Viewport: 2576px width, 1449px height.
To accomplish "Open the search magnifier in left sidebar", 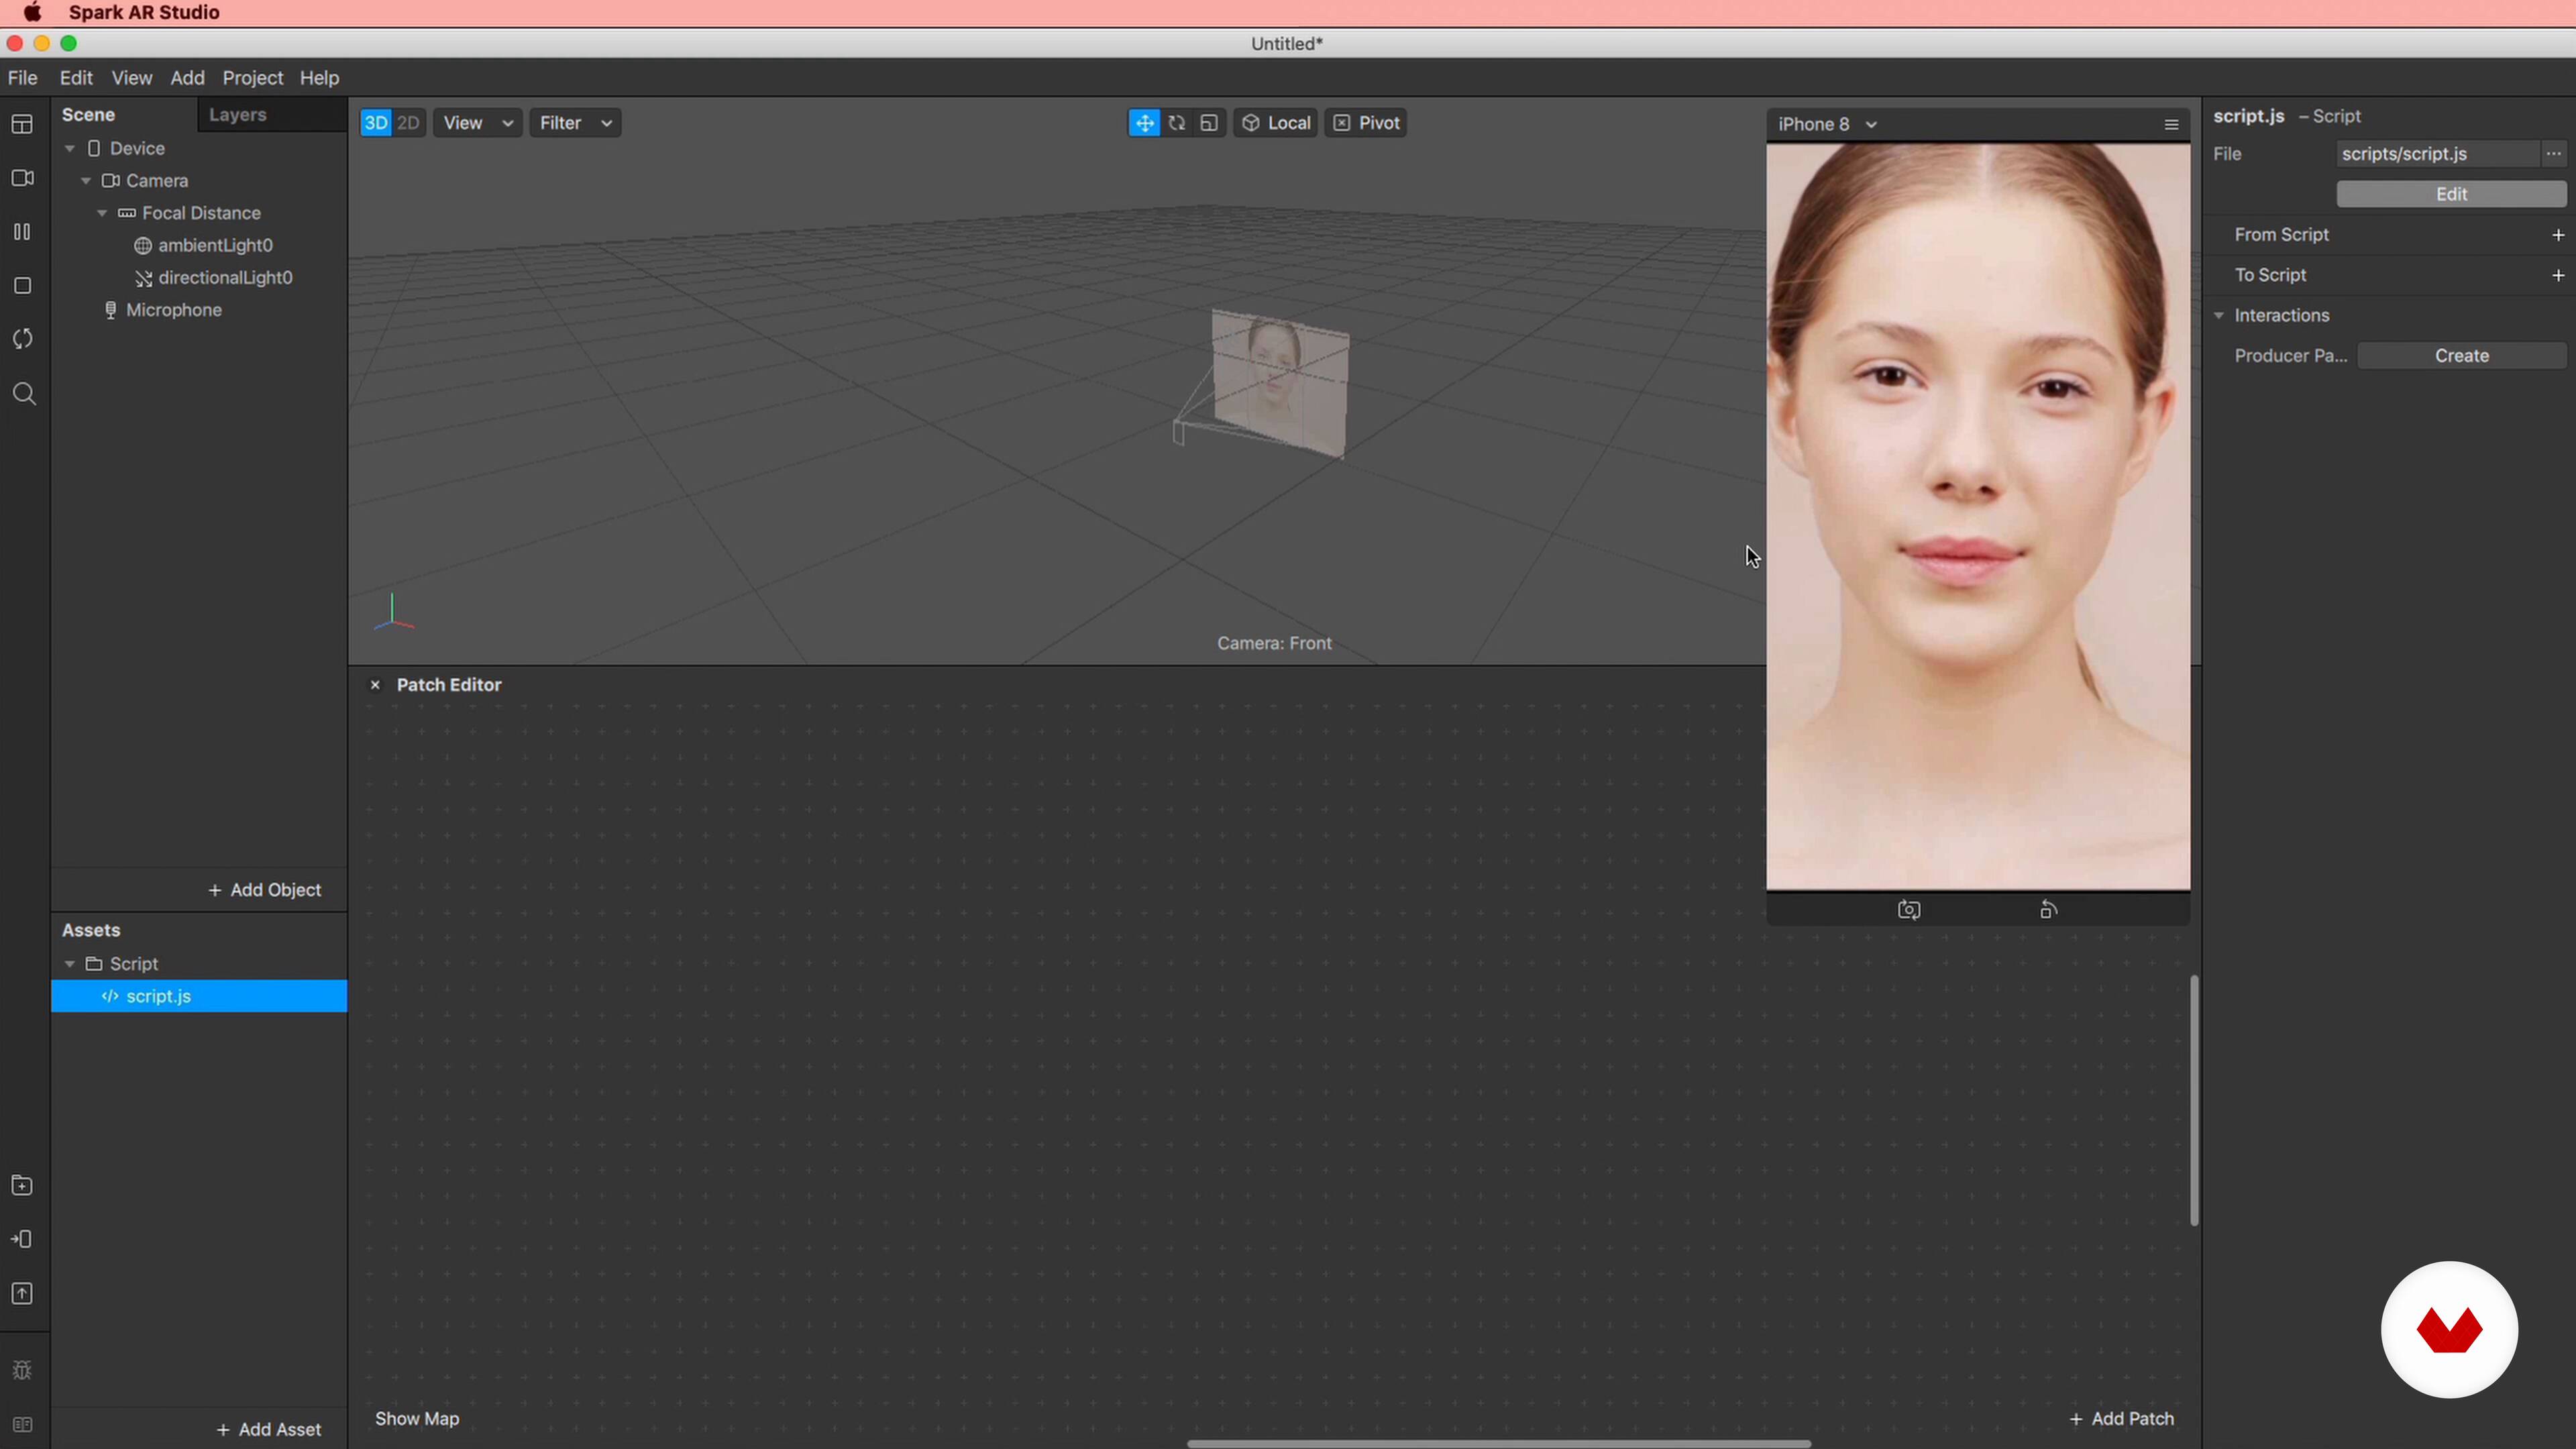I will (x=24, y=394).
